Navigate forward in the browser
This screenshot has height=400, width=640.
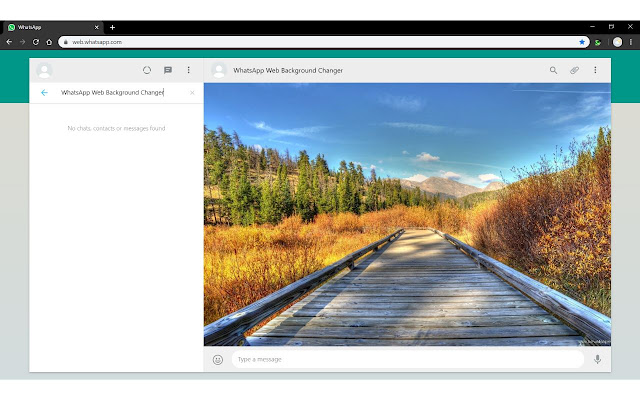(x=22, y=42)
